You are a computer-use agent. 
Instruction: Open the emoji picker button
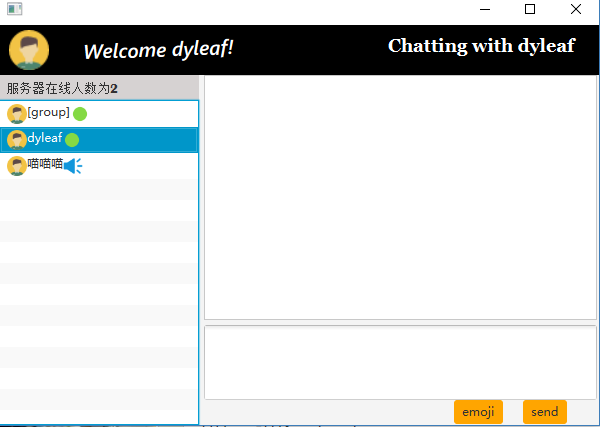tap(478, 412)
